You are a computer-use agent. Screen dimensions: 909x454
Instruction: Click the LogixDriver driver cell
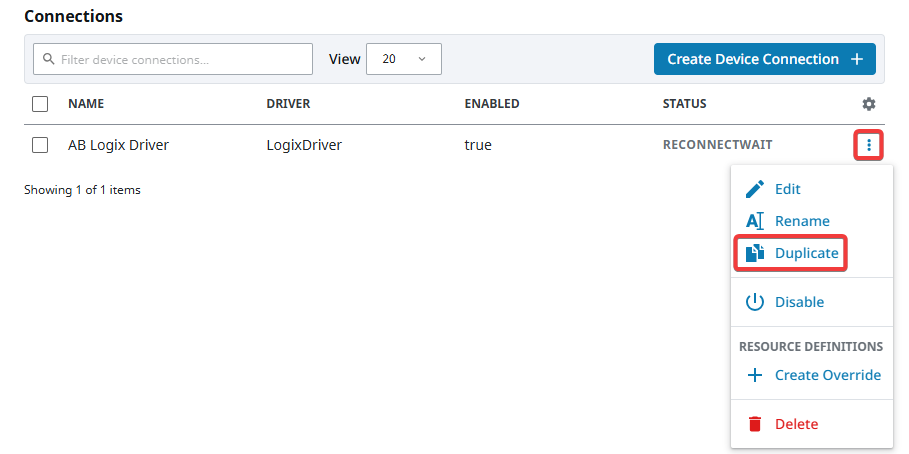point(304,145)
